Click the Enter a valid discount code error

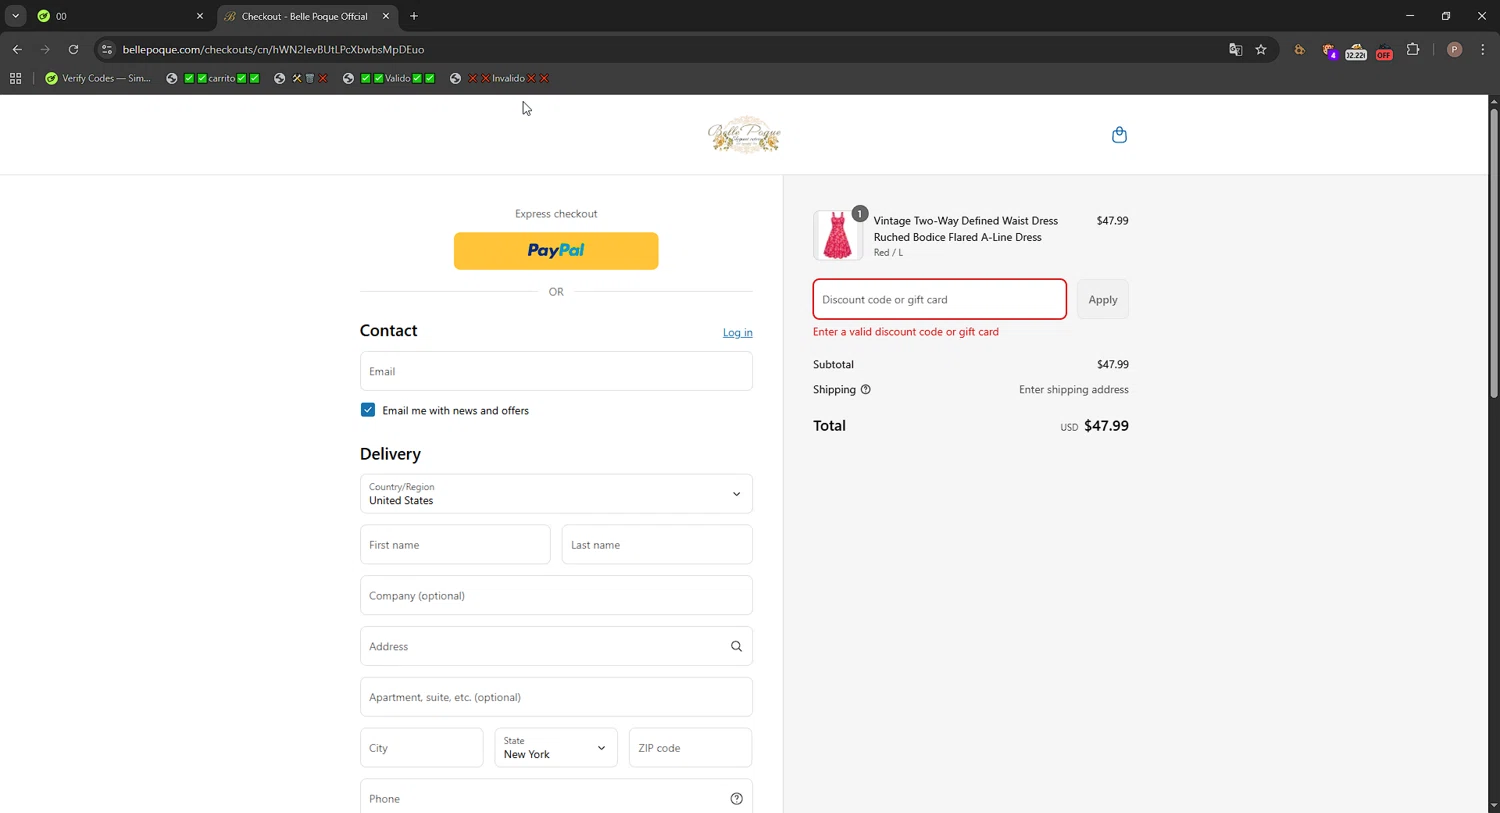click(906, 332)
